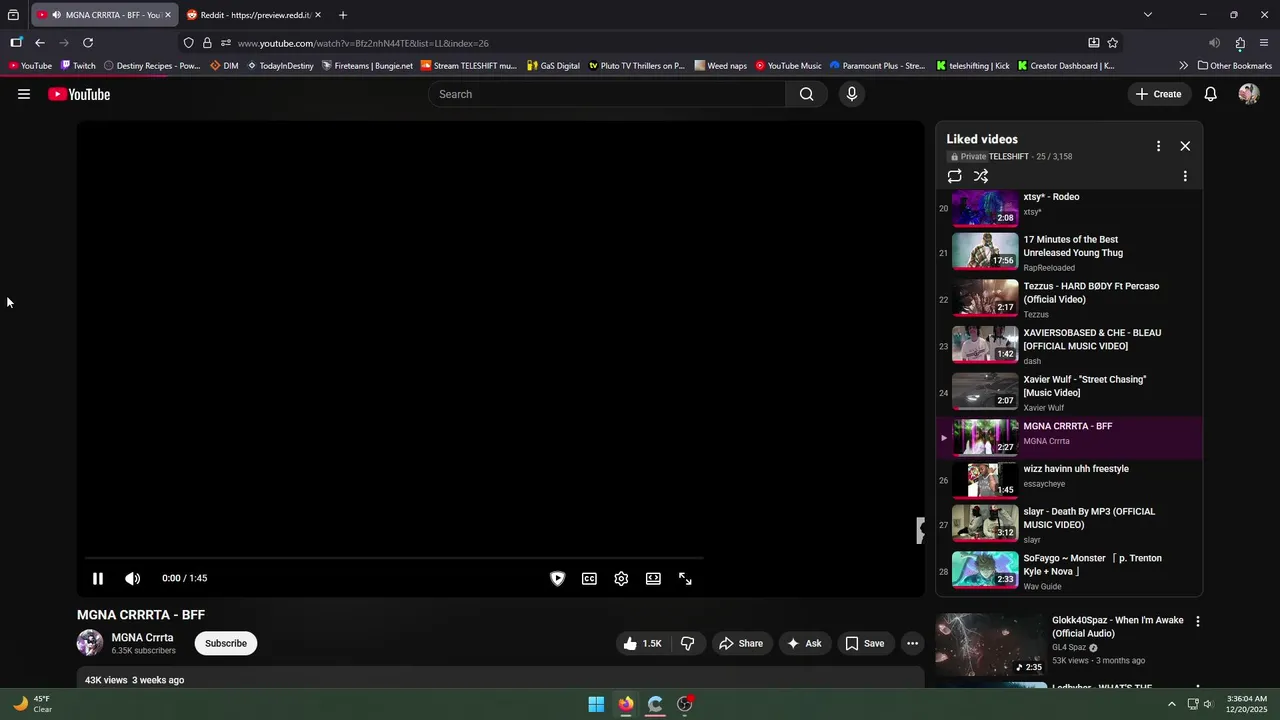This screenshot has height=720, width=1280.
Task: Open YouTube notifications bell
Action: coord(1210,94)
